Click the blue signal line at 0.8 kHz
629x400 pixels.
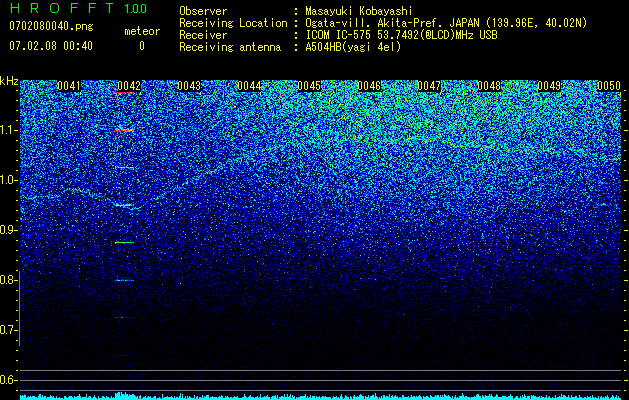124,280
